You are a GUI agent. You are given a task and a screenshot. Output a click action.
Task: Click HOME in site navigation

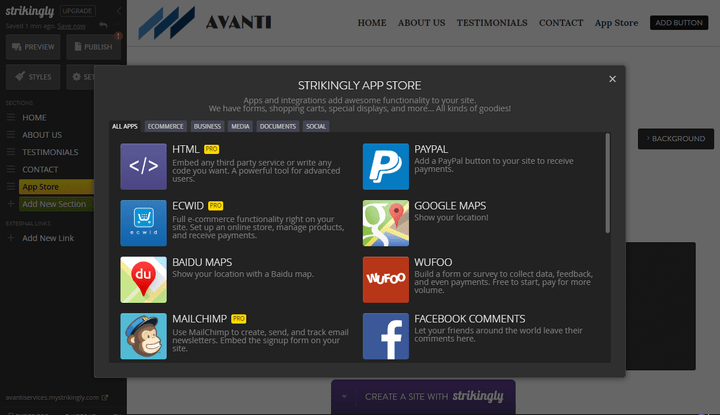coord(372,22)
